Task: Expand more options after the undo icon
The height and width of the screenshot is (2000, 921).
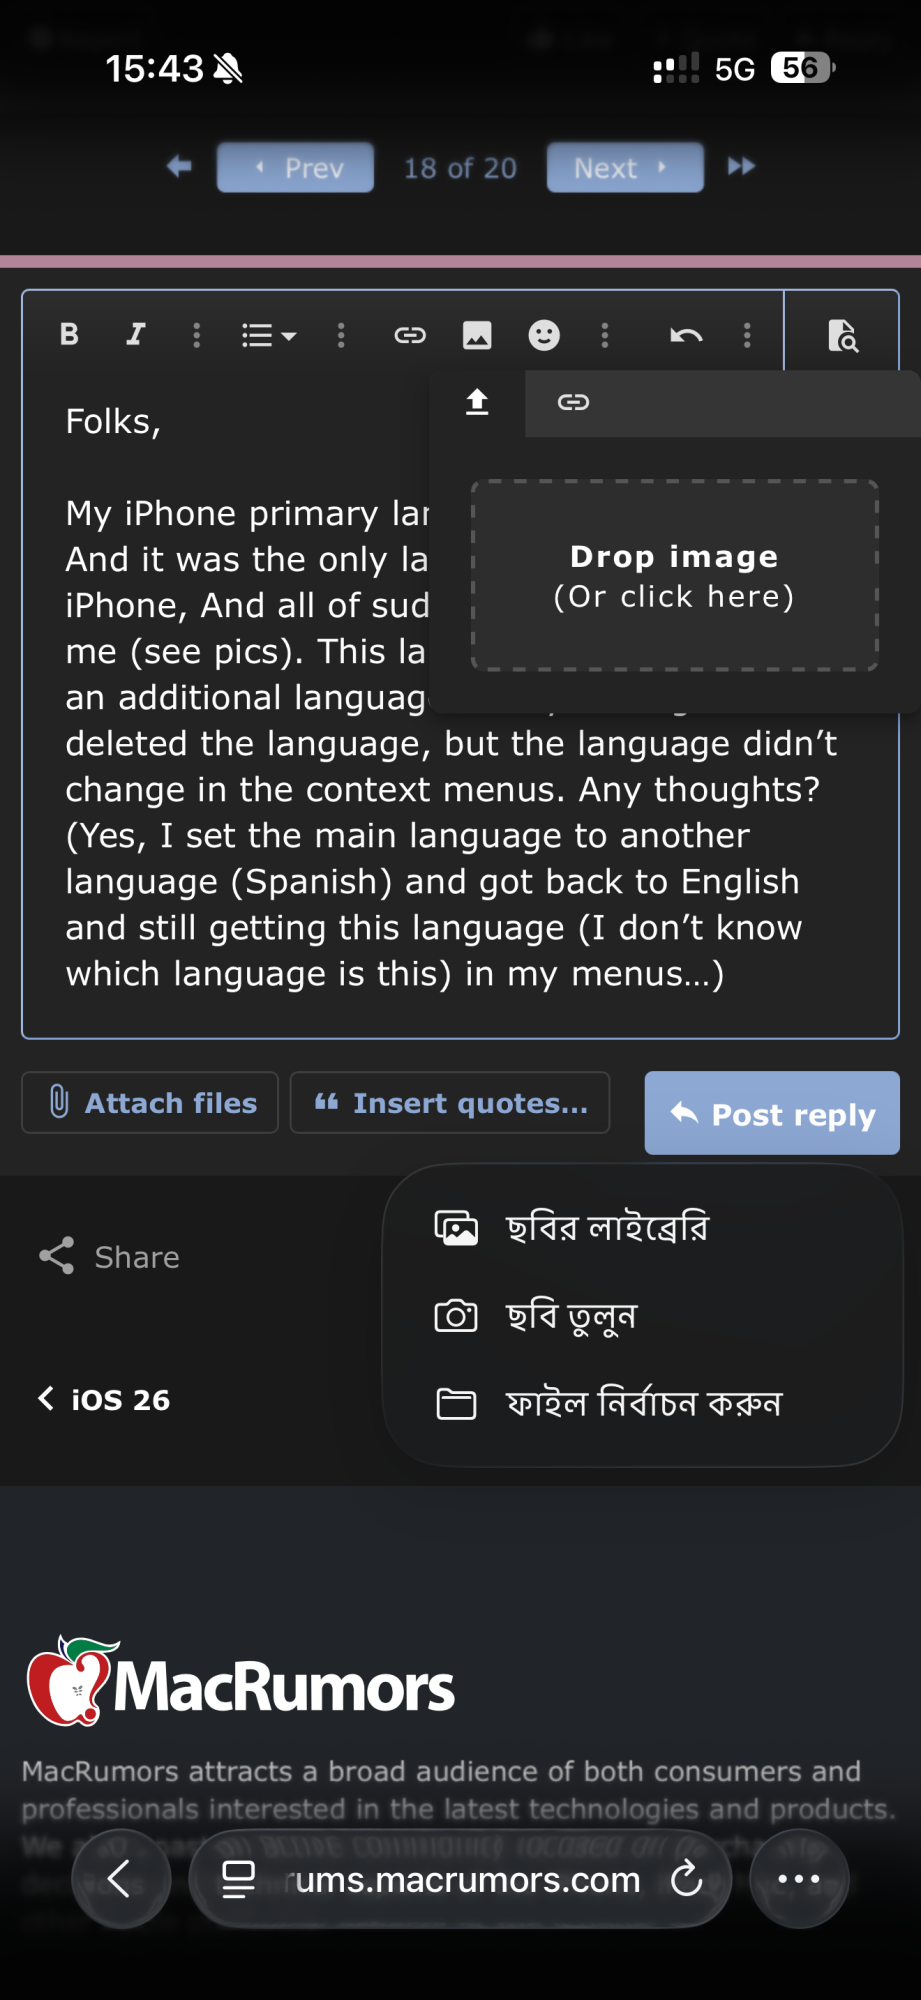Action: pyautogui.click(x=747, y=335)
